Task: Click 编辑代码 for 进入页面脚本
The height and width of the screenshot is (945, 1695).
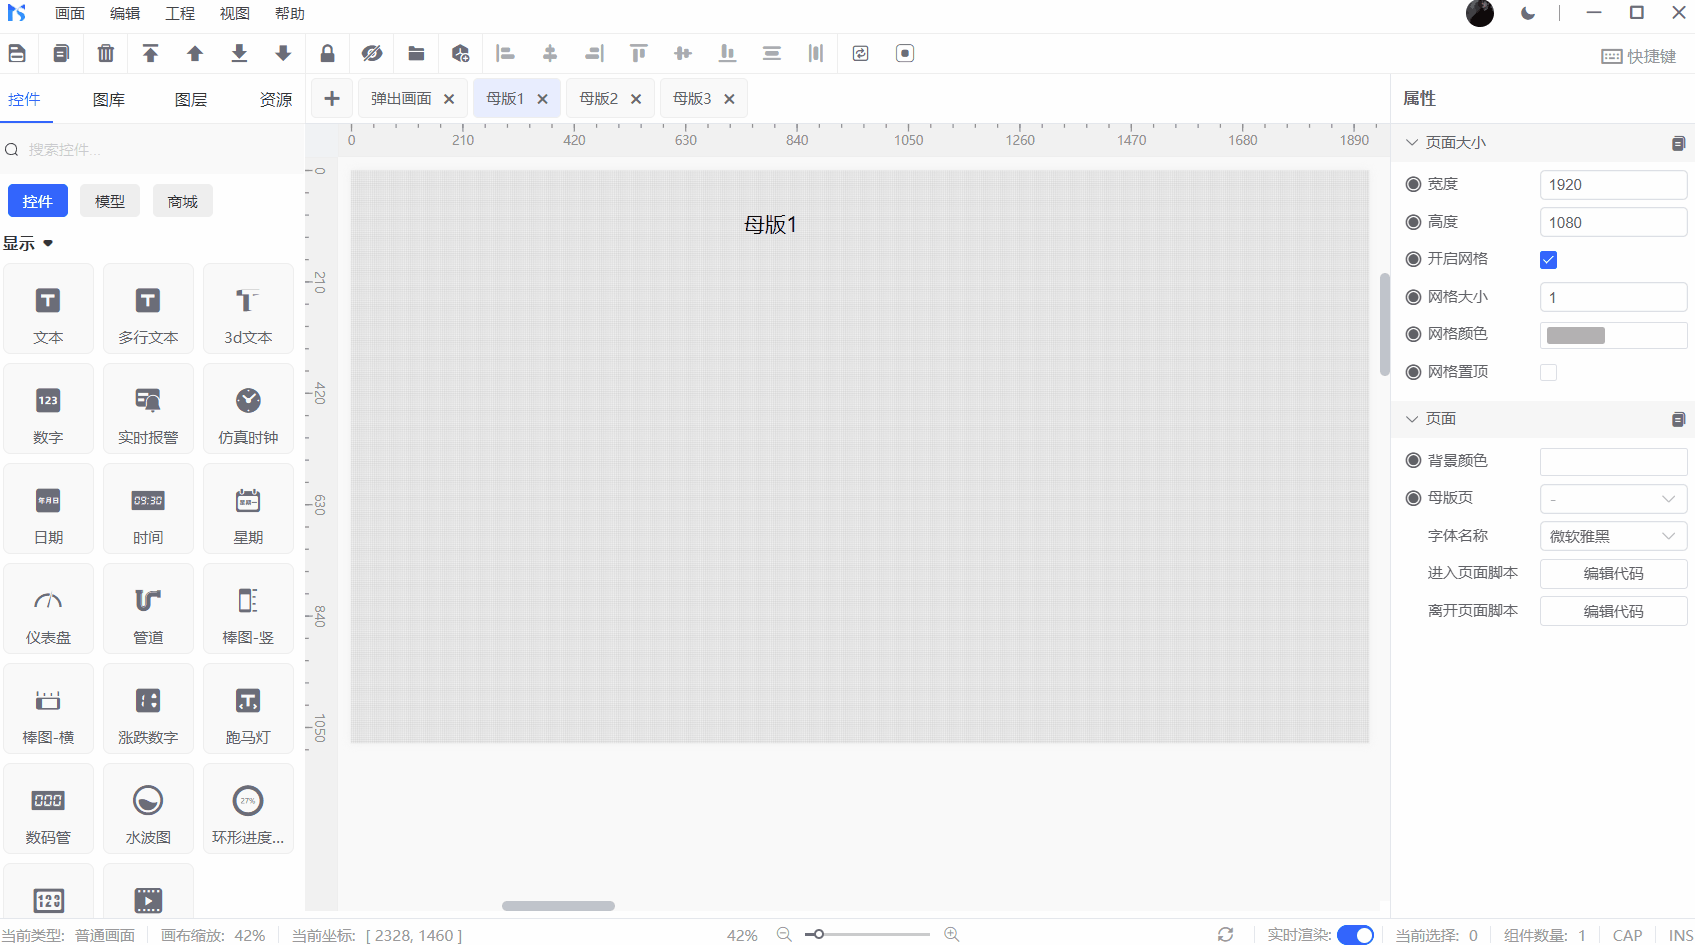Action: 1612,574
